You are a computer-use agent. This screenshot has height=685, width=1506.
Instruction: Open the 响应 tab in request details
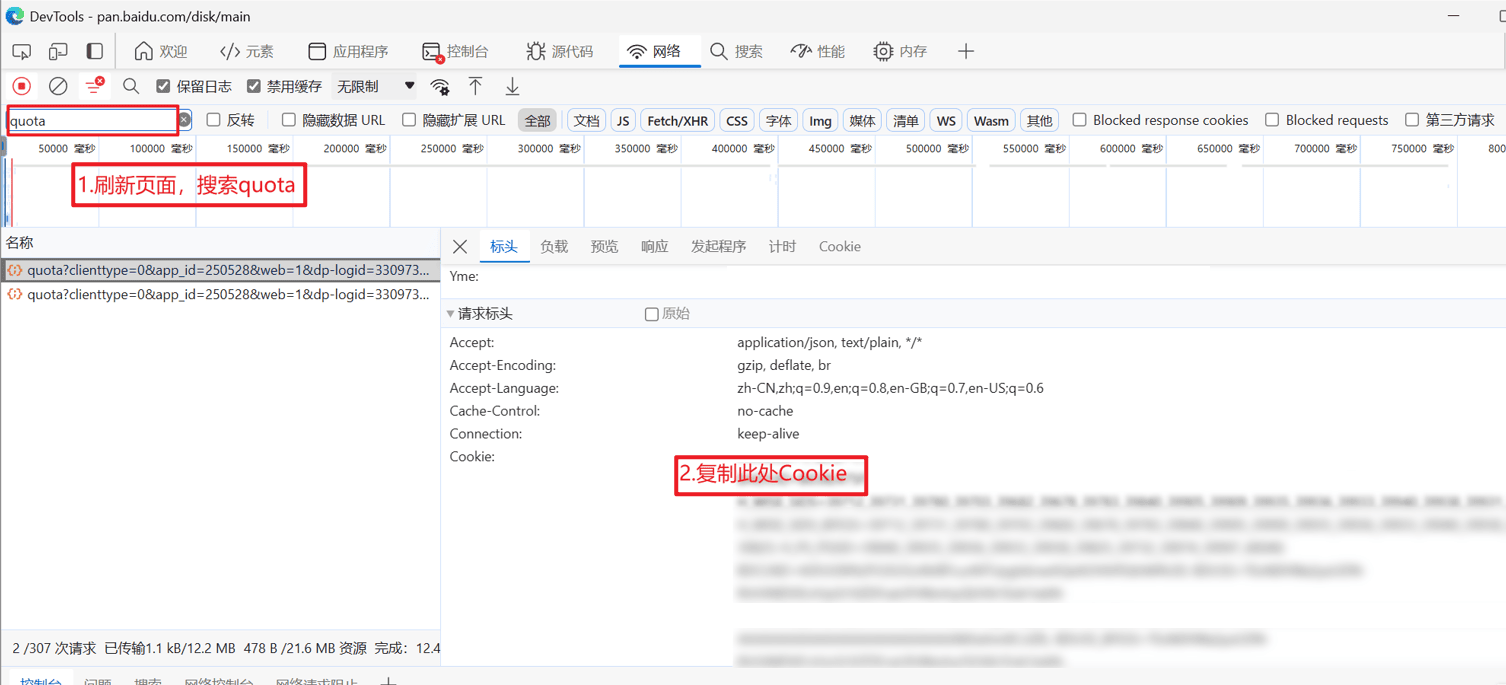pyautogui.click(x=653, y=246)
